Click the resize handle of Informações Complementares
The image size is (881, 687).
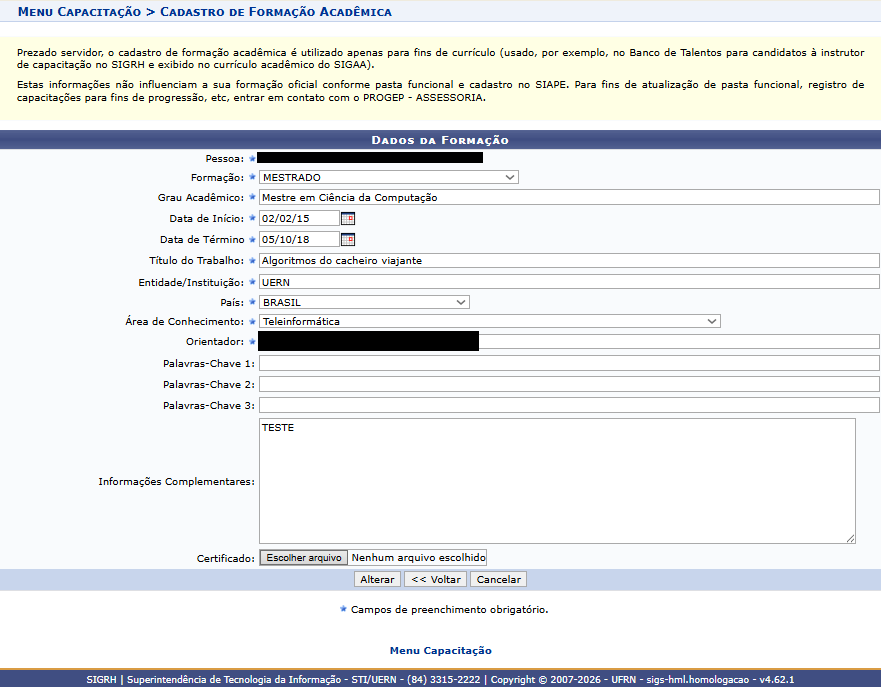(850, 538)
